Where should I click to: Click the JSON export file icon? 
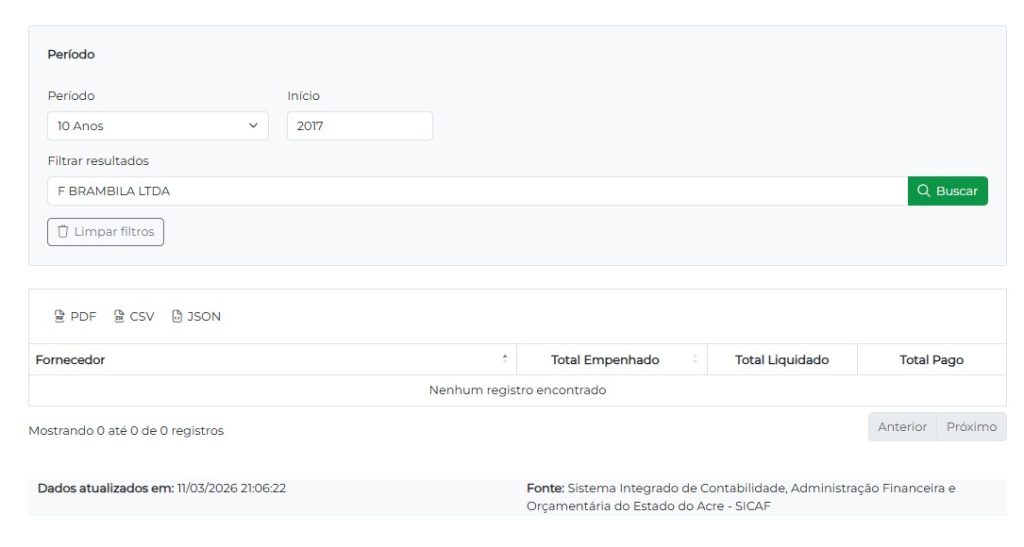pos(177,316)
